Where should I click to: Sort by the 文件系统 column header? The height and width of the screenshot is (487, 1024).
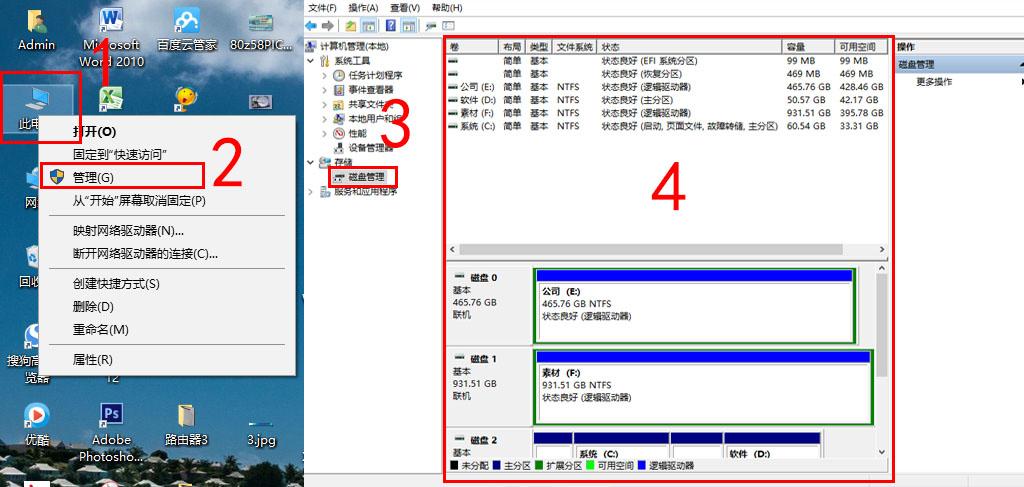point(575,47)
